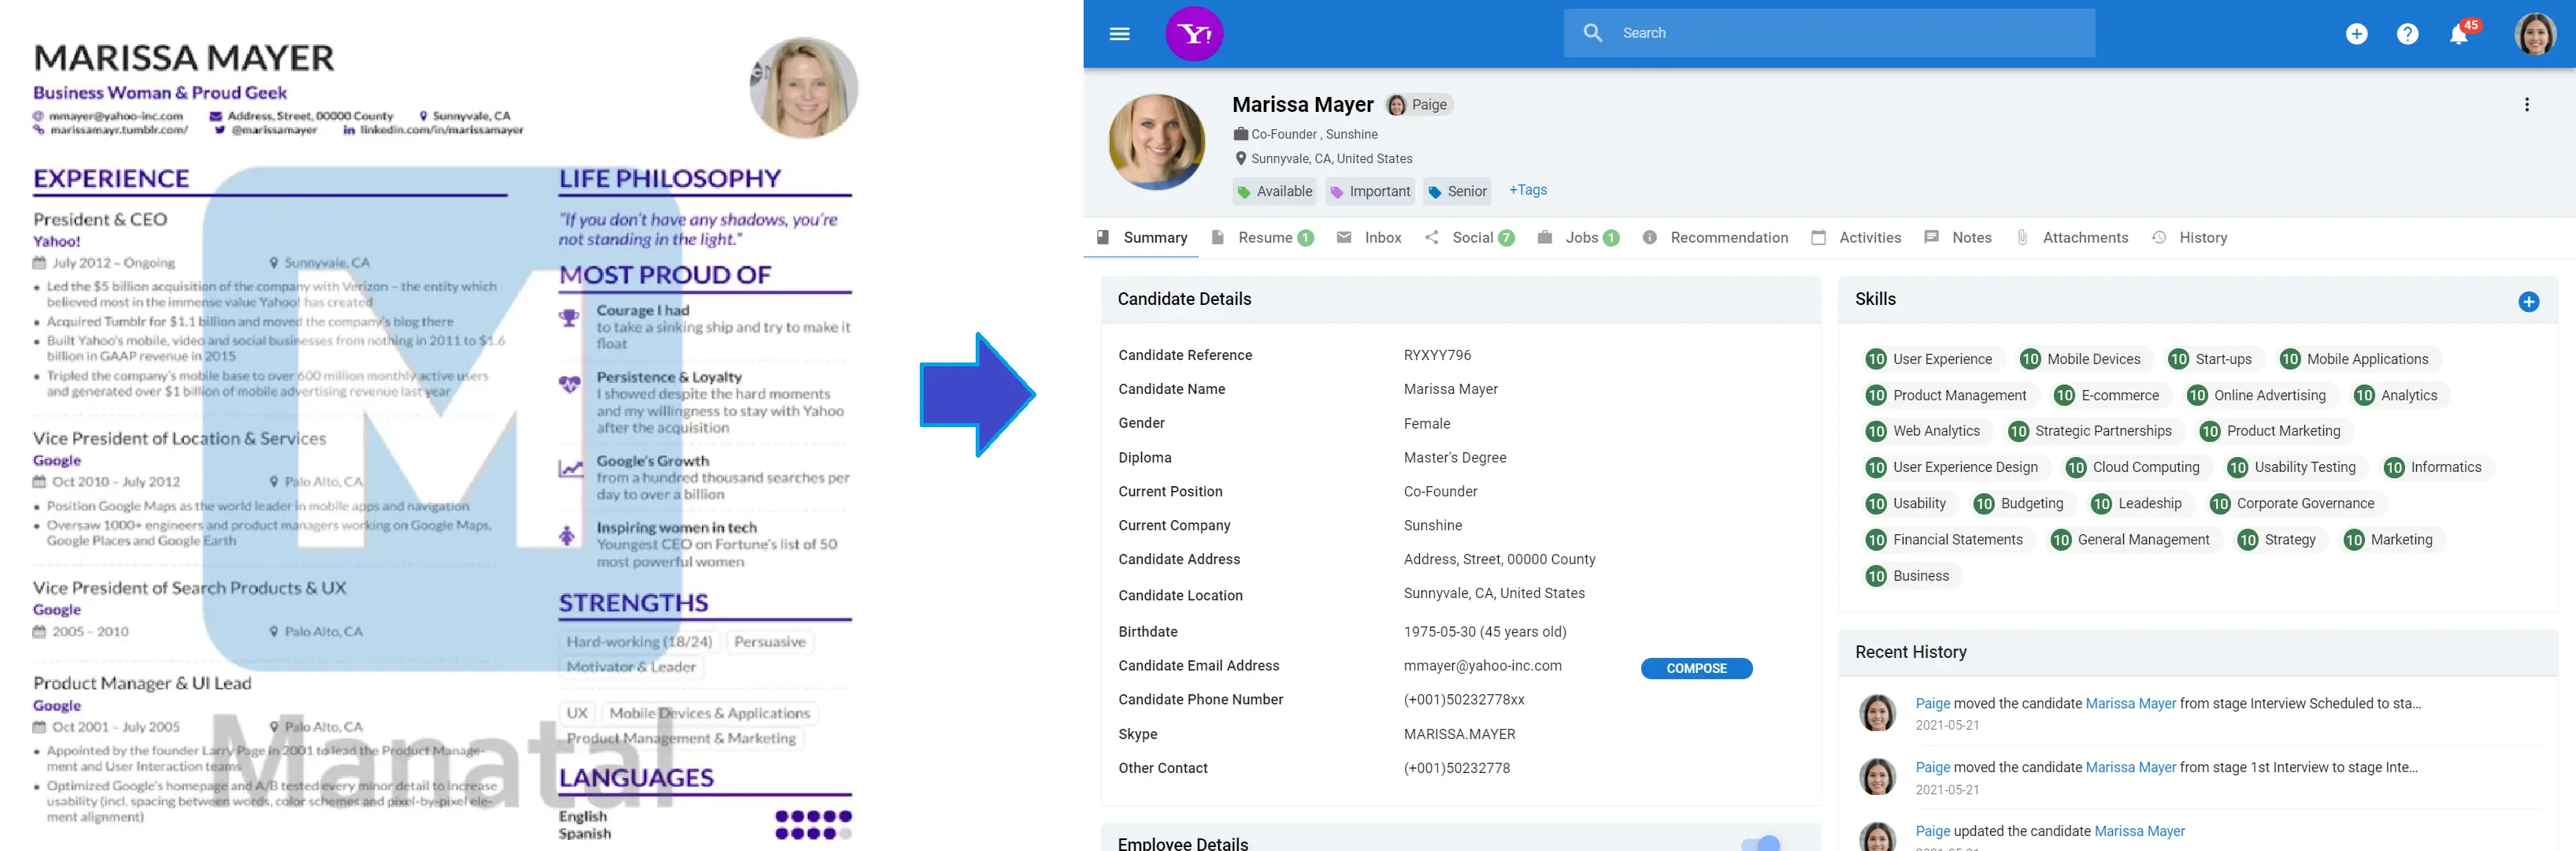
Task: Click +Tags to add a new tag
Action: coord(1528,190)
